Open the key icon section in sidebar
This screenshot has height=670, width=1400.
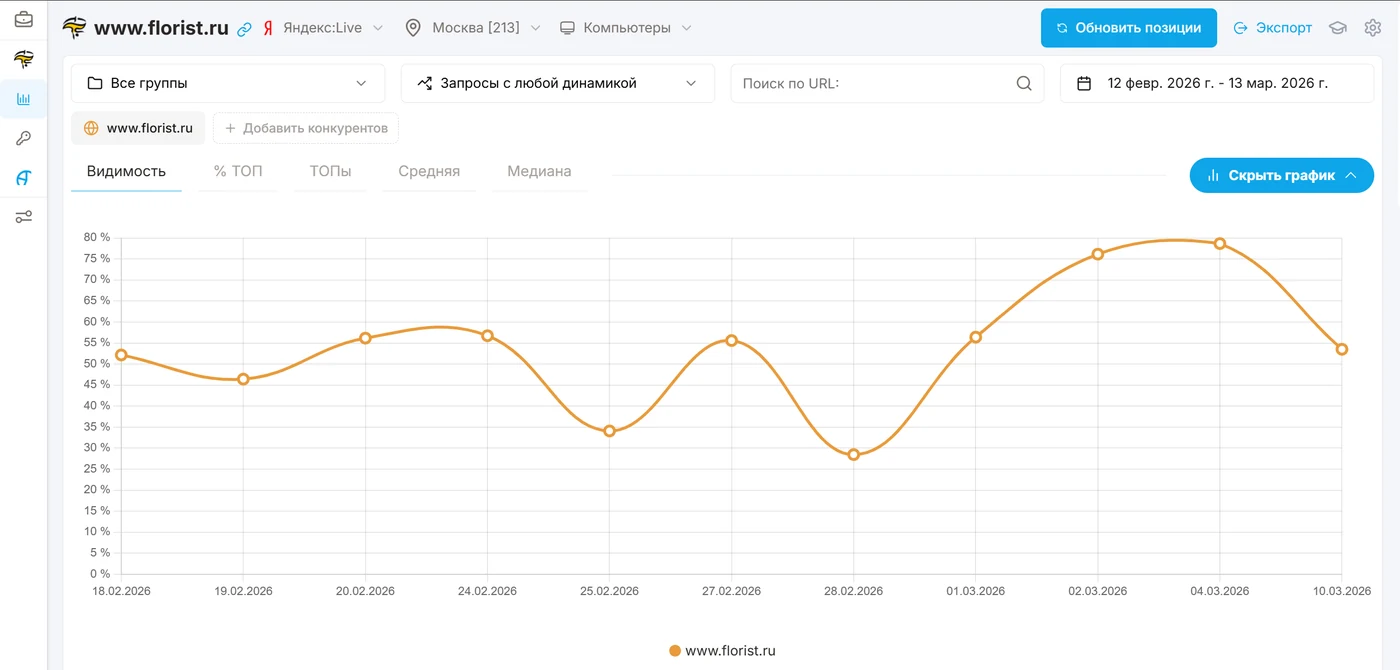pyautogui.click(x=23, y=138)
